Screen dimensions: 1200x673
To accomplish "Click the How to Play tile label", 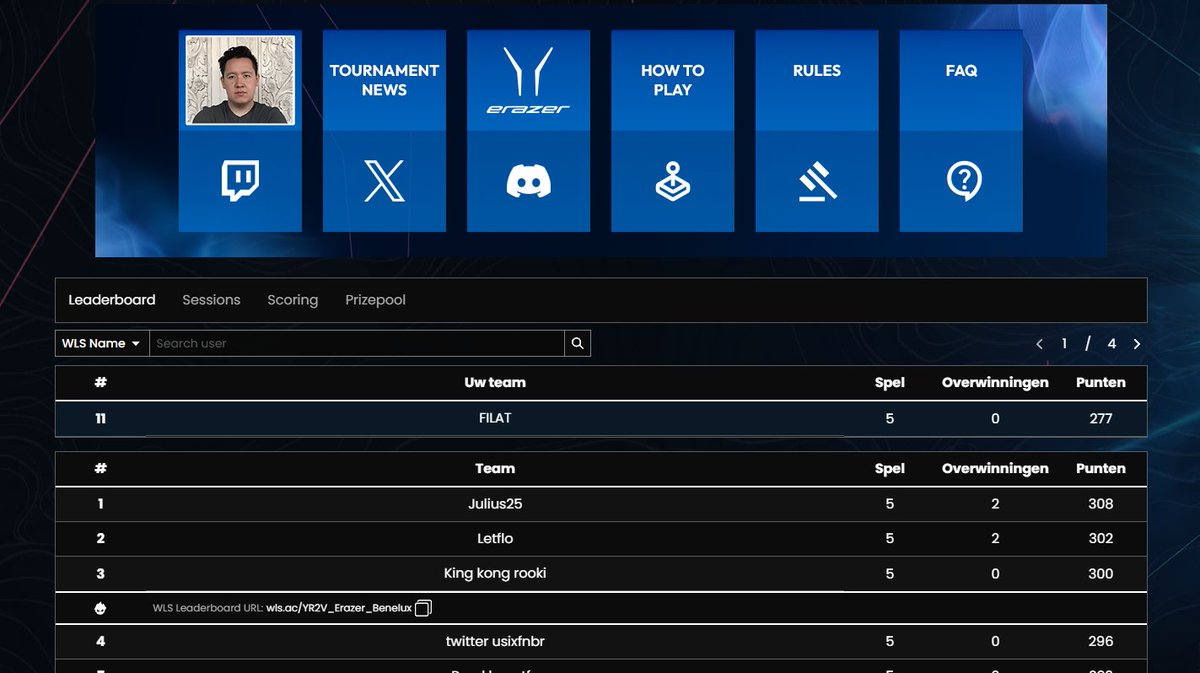I will point(672,80).
